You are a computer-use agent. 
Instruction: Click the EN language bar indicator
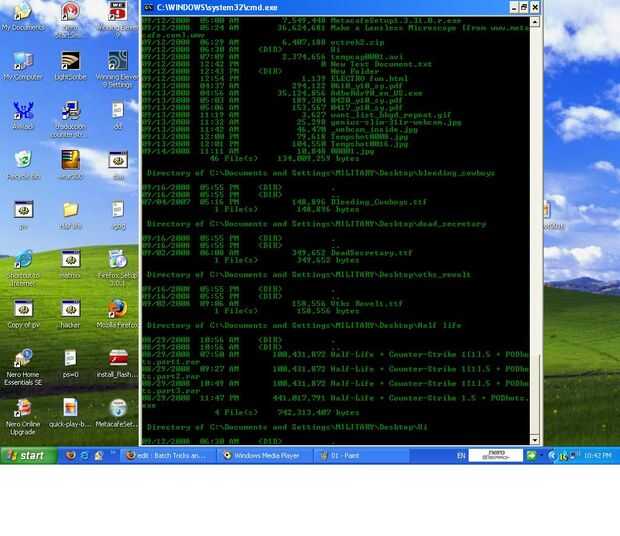(461, 455)
